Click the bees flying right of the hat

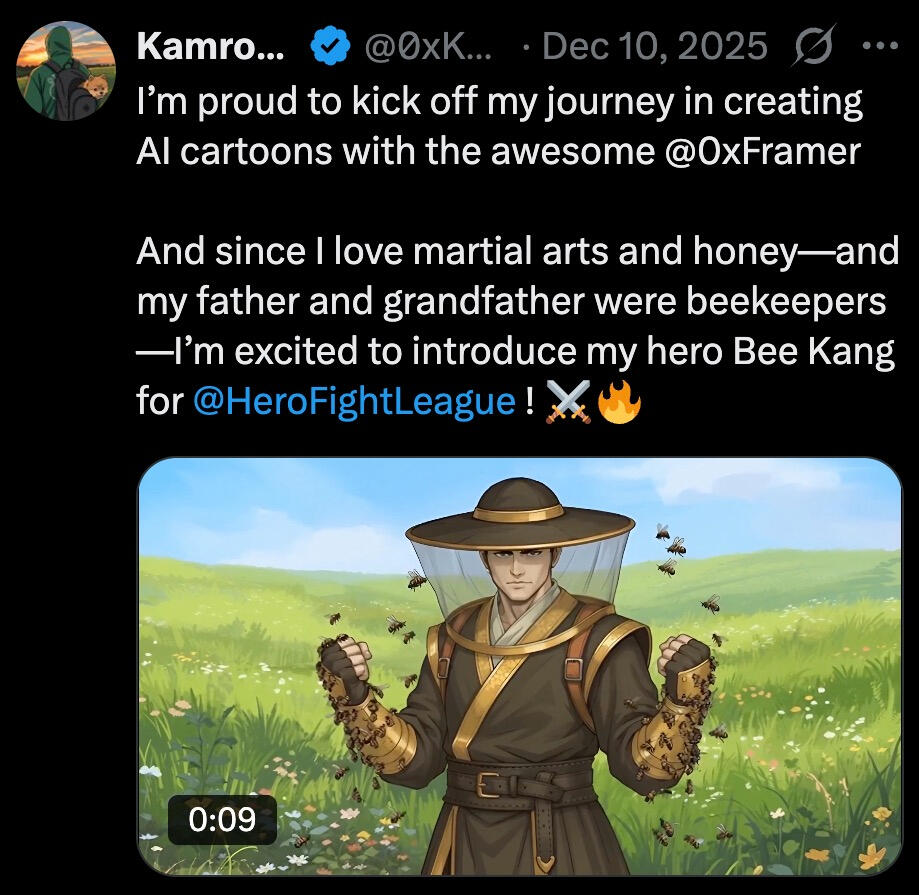672,546
